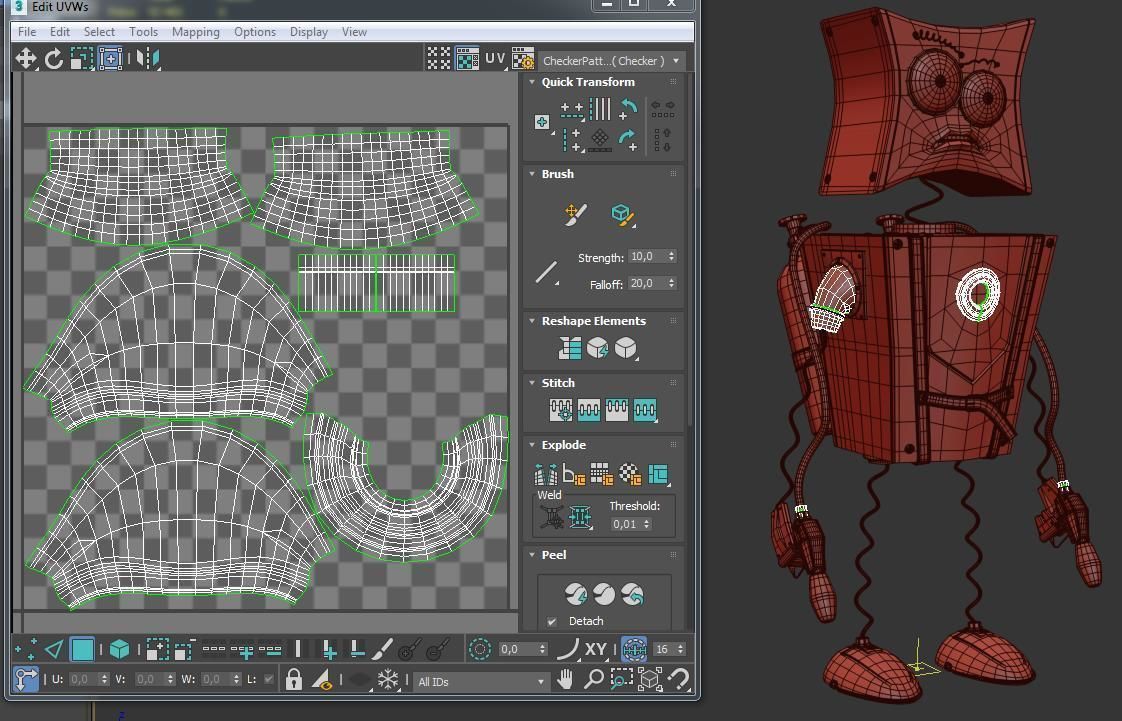
Task: Open the Mapping menu
Action: [x=195, y=32]
